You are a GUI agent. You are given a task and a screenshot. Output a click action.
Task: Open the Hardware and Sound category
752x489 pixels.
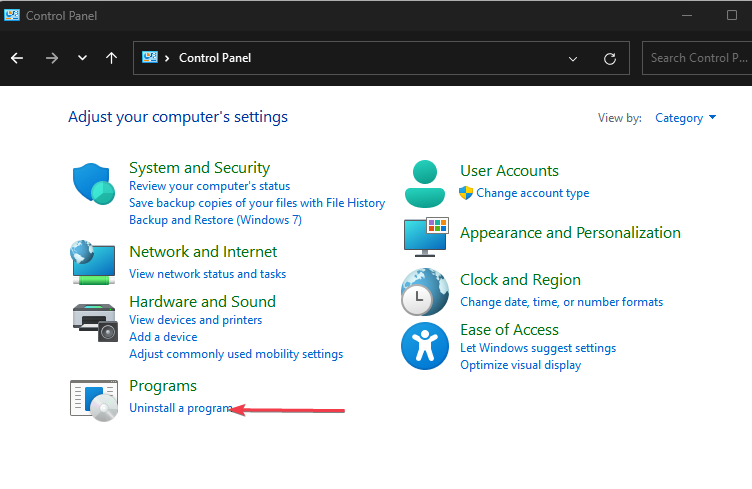(202, 302)
